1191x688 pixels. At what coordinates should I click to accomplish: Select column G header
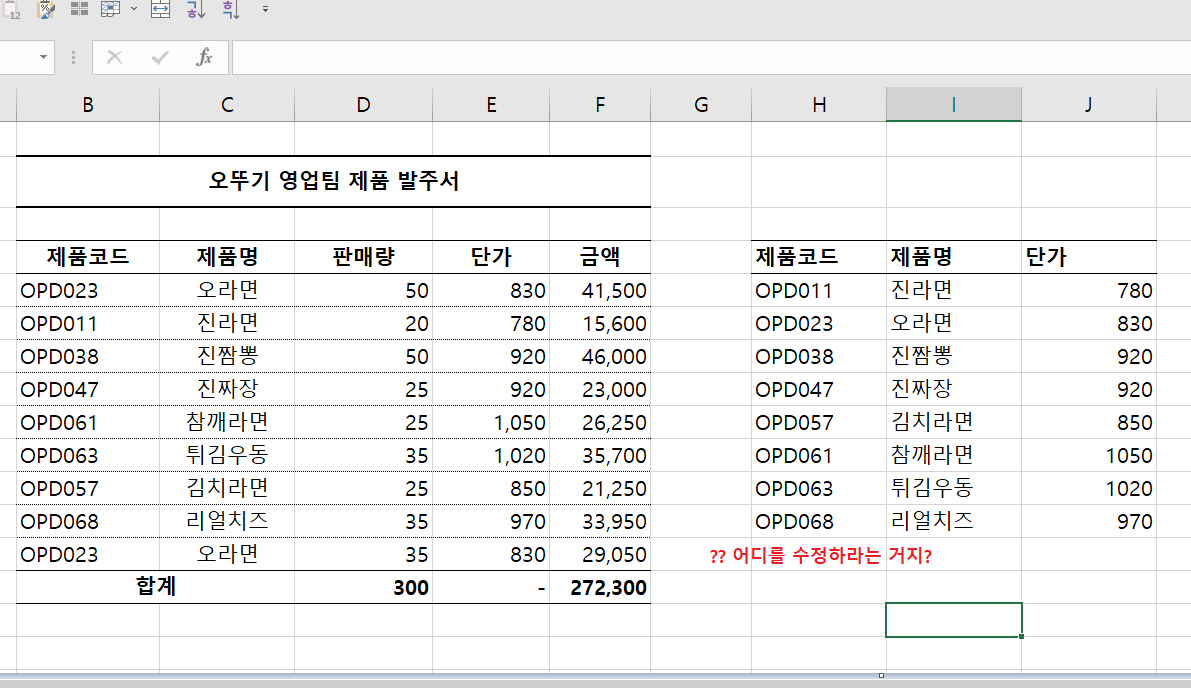(701, 105)
